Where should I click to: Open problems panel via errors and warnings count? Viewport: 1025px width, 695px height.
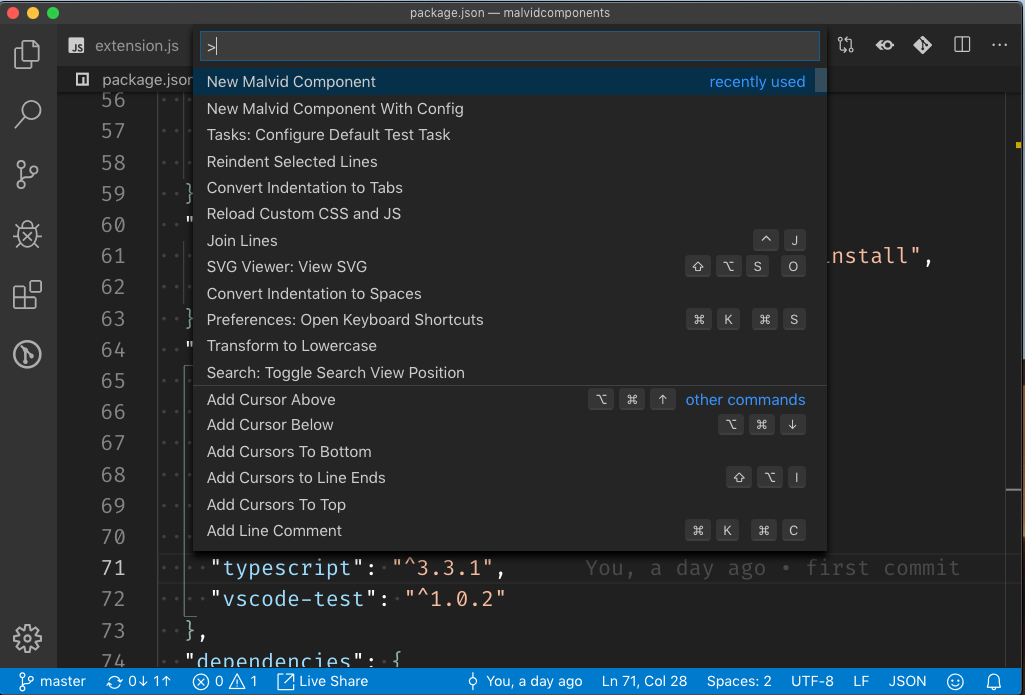click(226, 681)
